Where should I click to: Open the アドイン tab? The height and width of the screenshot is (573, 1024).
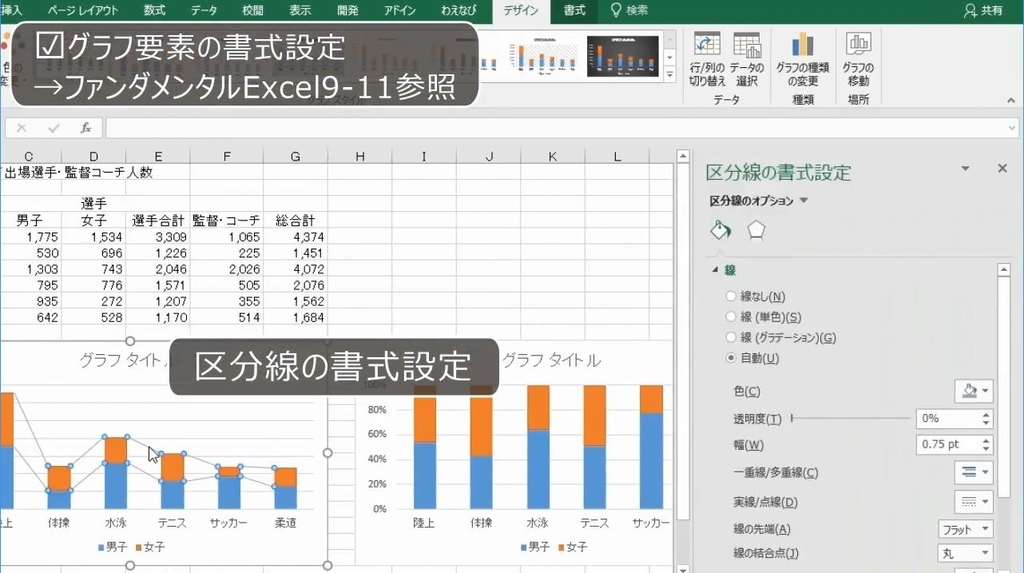click(400, 10)
